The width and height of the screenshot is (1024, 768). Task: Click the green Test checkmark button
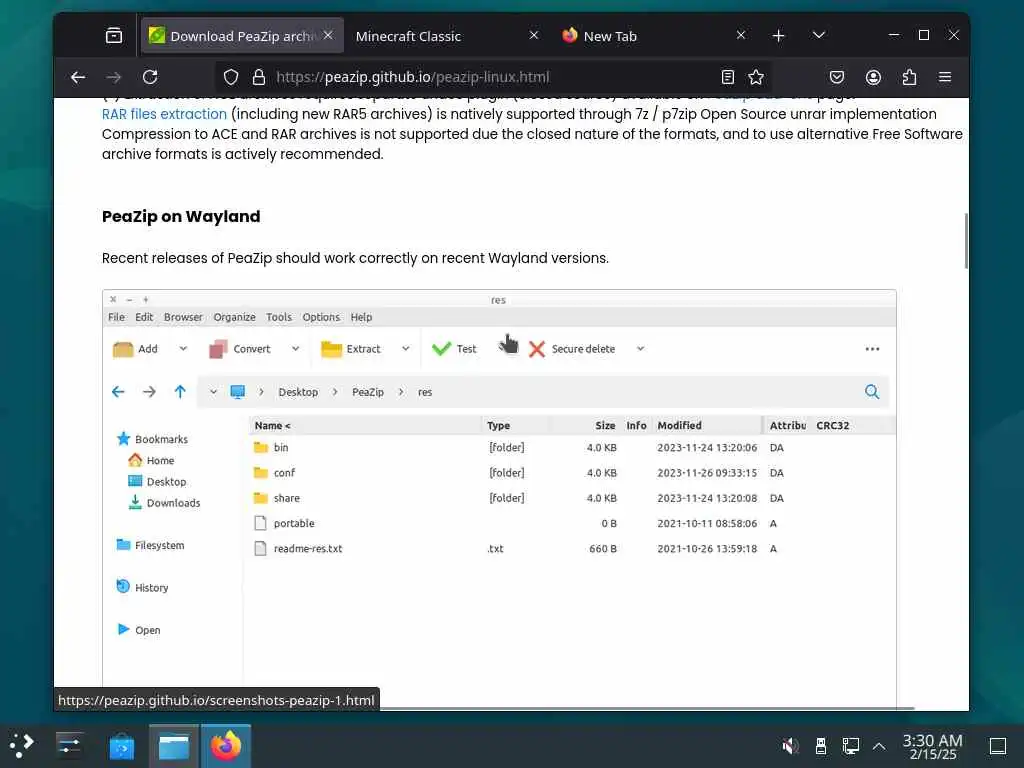(455, 349)
